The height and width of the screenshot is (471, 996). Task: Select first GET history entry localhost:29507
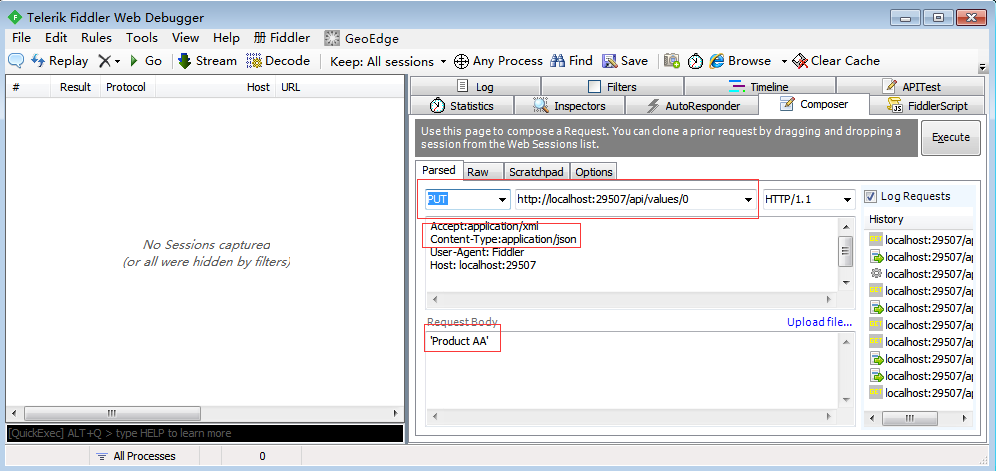[920, 240]
